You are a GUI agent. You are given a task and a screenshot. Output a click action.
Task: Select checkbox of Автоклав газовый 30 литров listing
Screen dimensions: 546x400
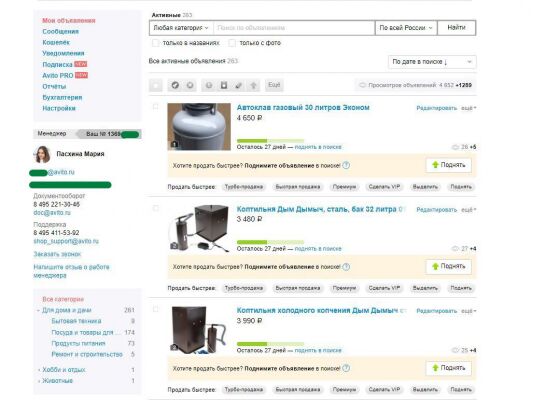(x=156, y=107)
